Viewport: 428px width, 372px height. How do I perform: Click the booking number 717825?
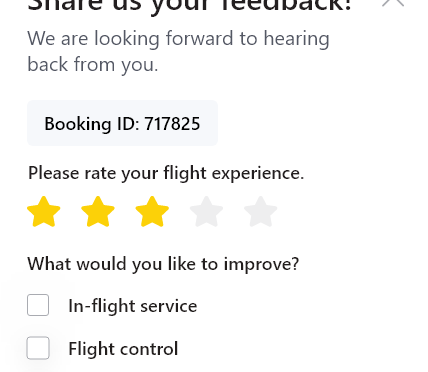tap(172, 124)
